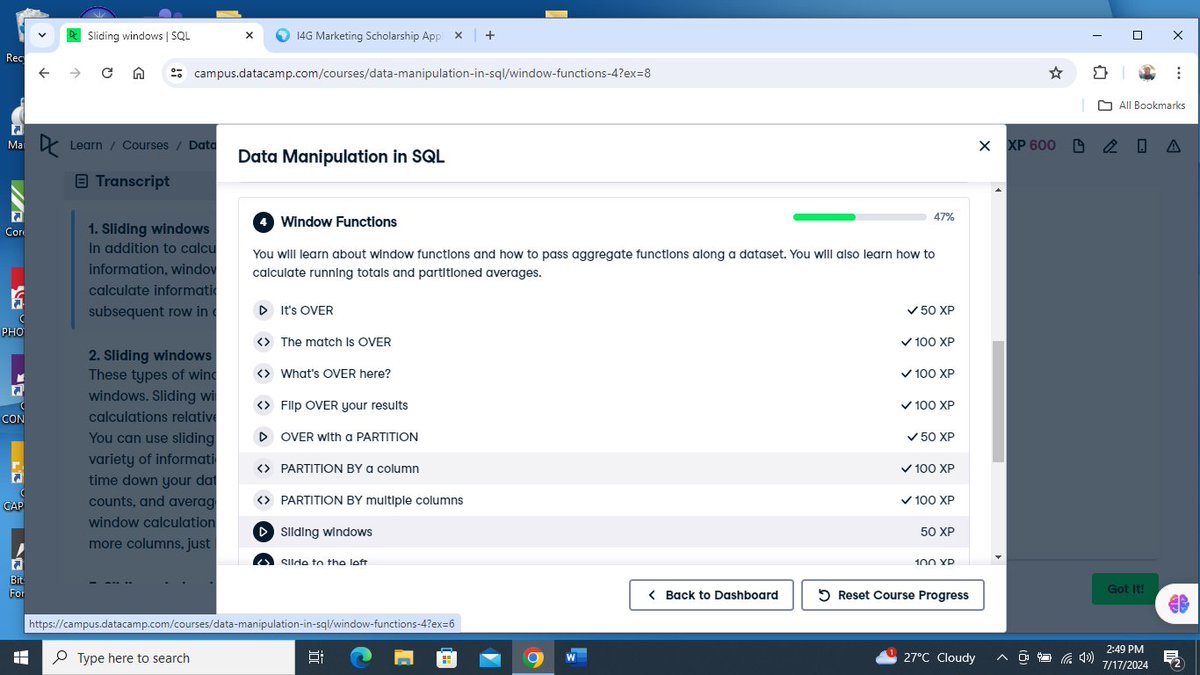Open the lesson Flip OVER your results
Screen dimensions: 1200x675
344,405
